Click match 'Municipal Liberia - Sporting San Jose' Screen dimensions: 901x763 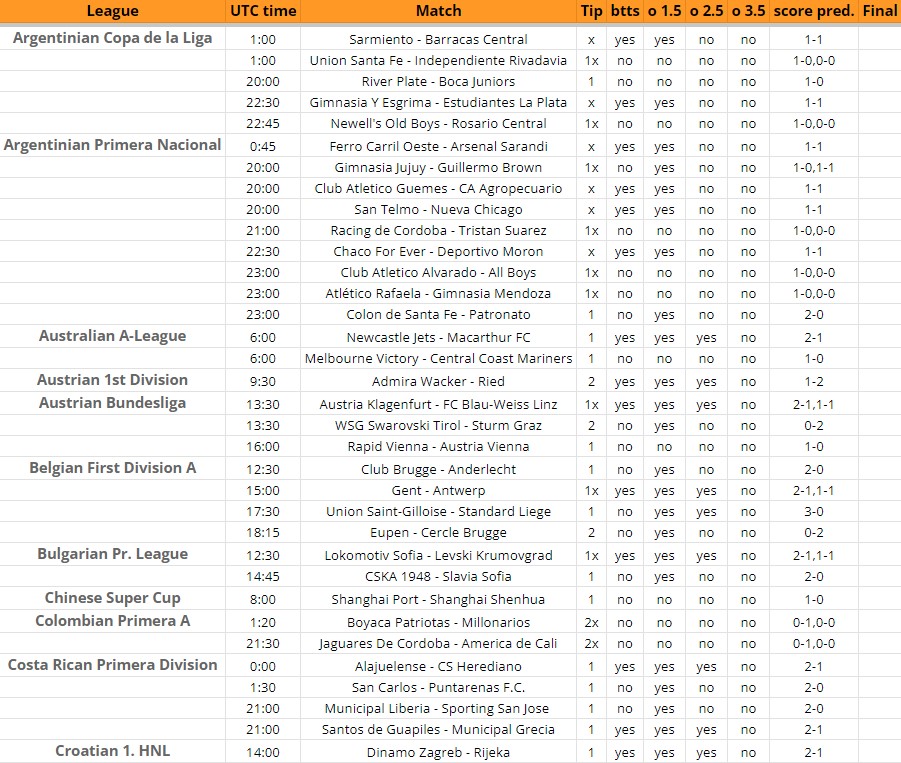click(438, 708)
